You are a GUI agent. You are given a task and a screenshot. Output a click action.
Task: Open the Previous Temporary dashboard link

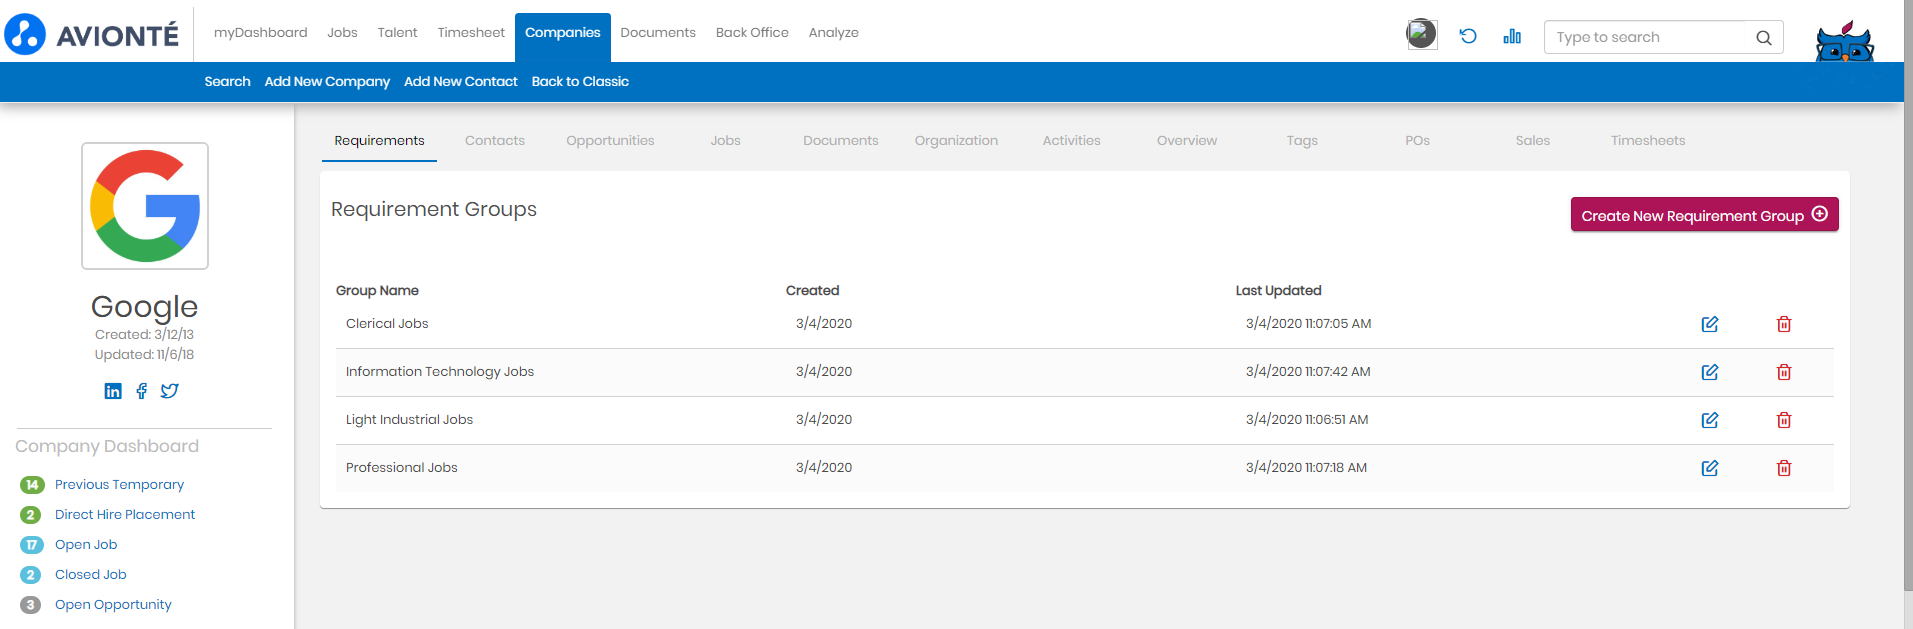[119, 485]
